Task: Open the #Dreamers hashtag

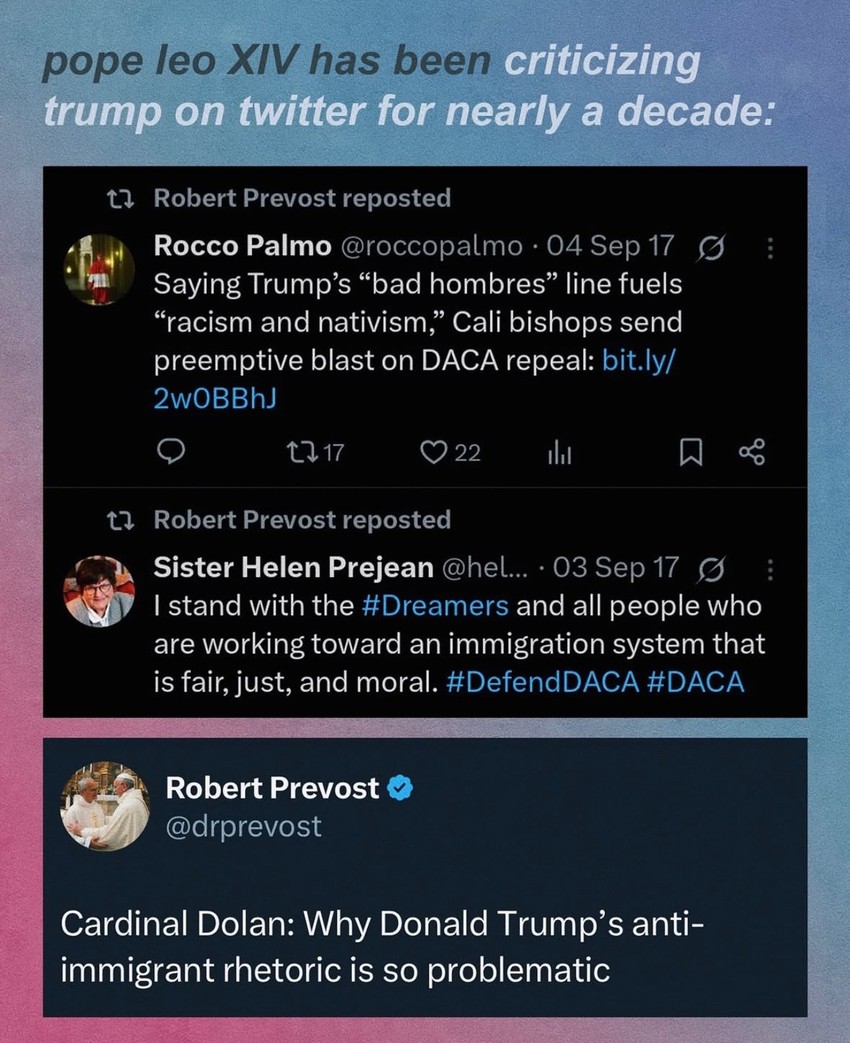Action: click(x=432, y=606)
